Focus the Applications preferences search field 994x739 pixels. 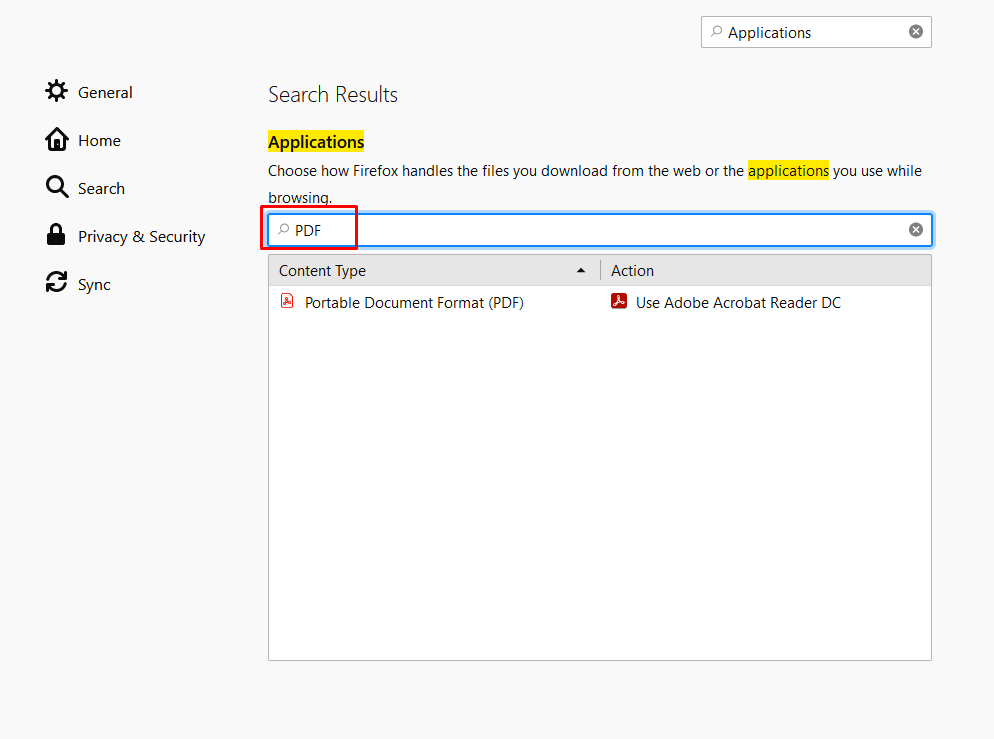816,32
